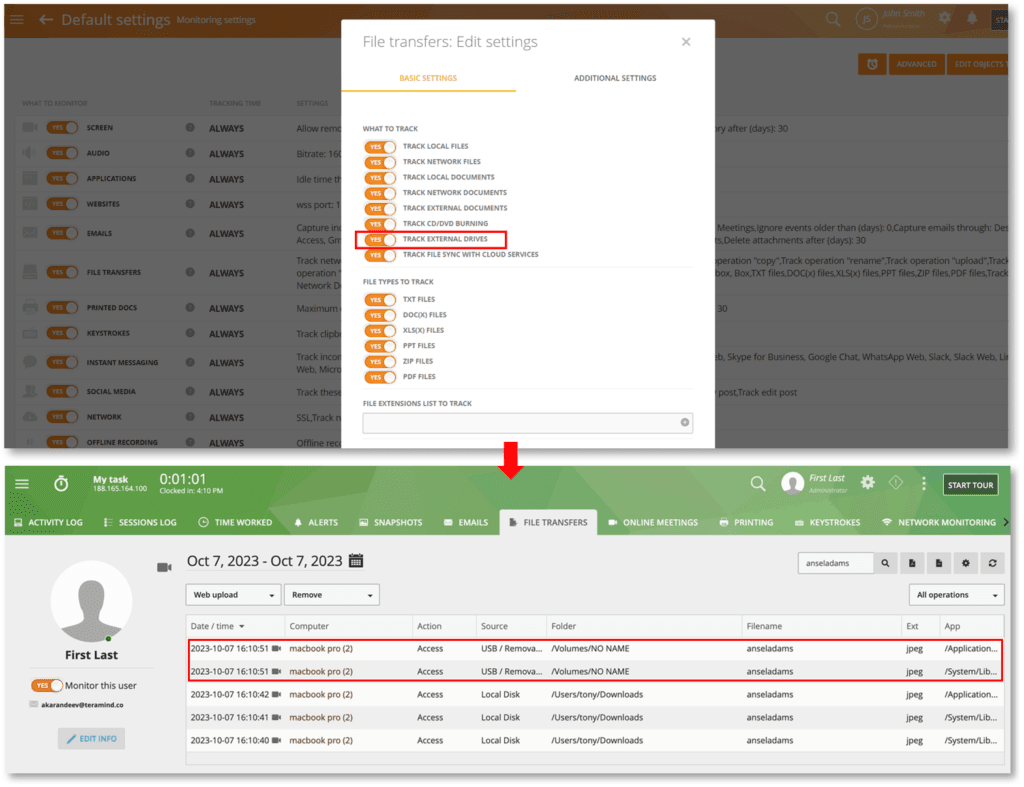Toggle Track Local Documents switch
Viewport: 1024px width, 787px height.
(x=380, y=178)
